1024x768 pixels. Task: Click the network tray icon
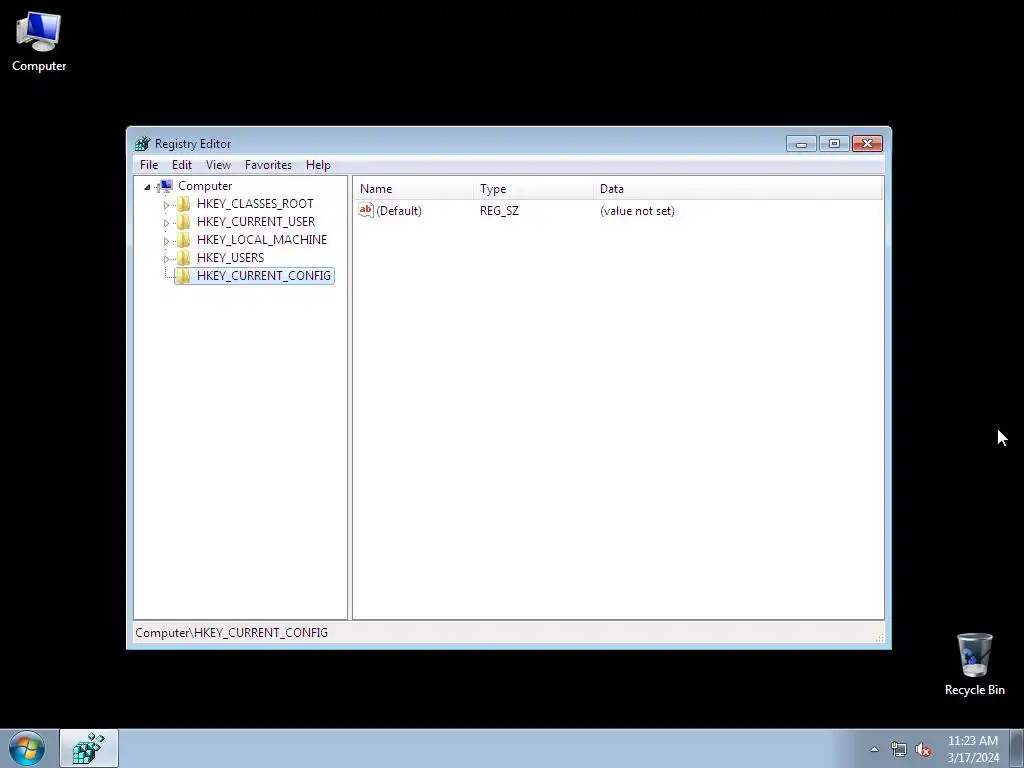point(899,750)
